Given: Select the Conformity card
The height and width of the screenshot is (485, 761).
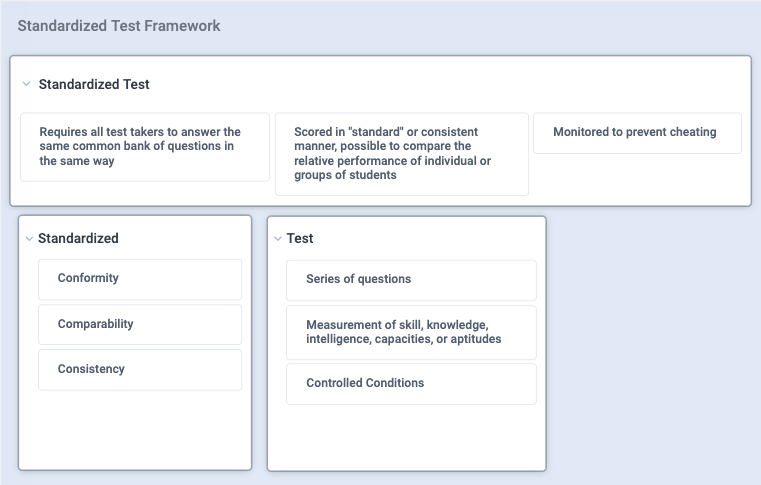Looking at the screenshot, I should tap(140, 279).
